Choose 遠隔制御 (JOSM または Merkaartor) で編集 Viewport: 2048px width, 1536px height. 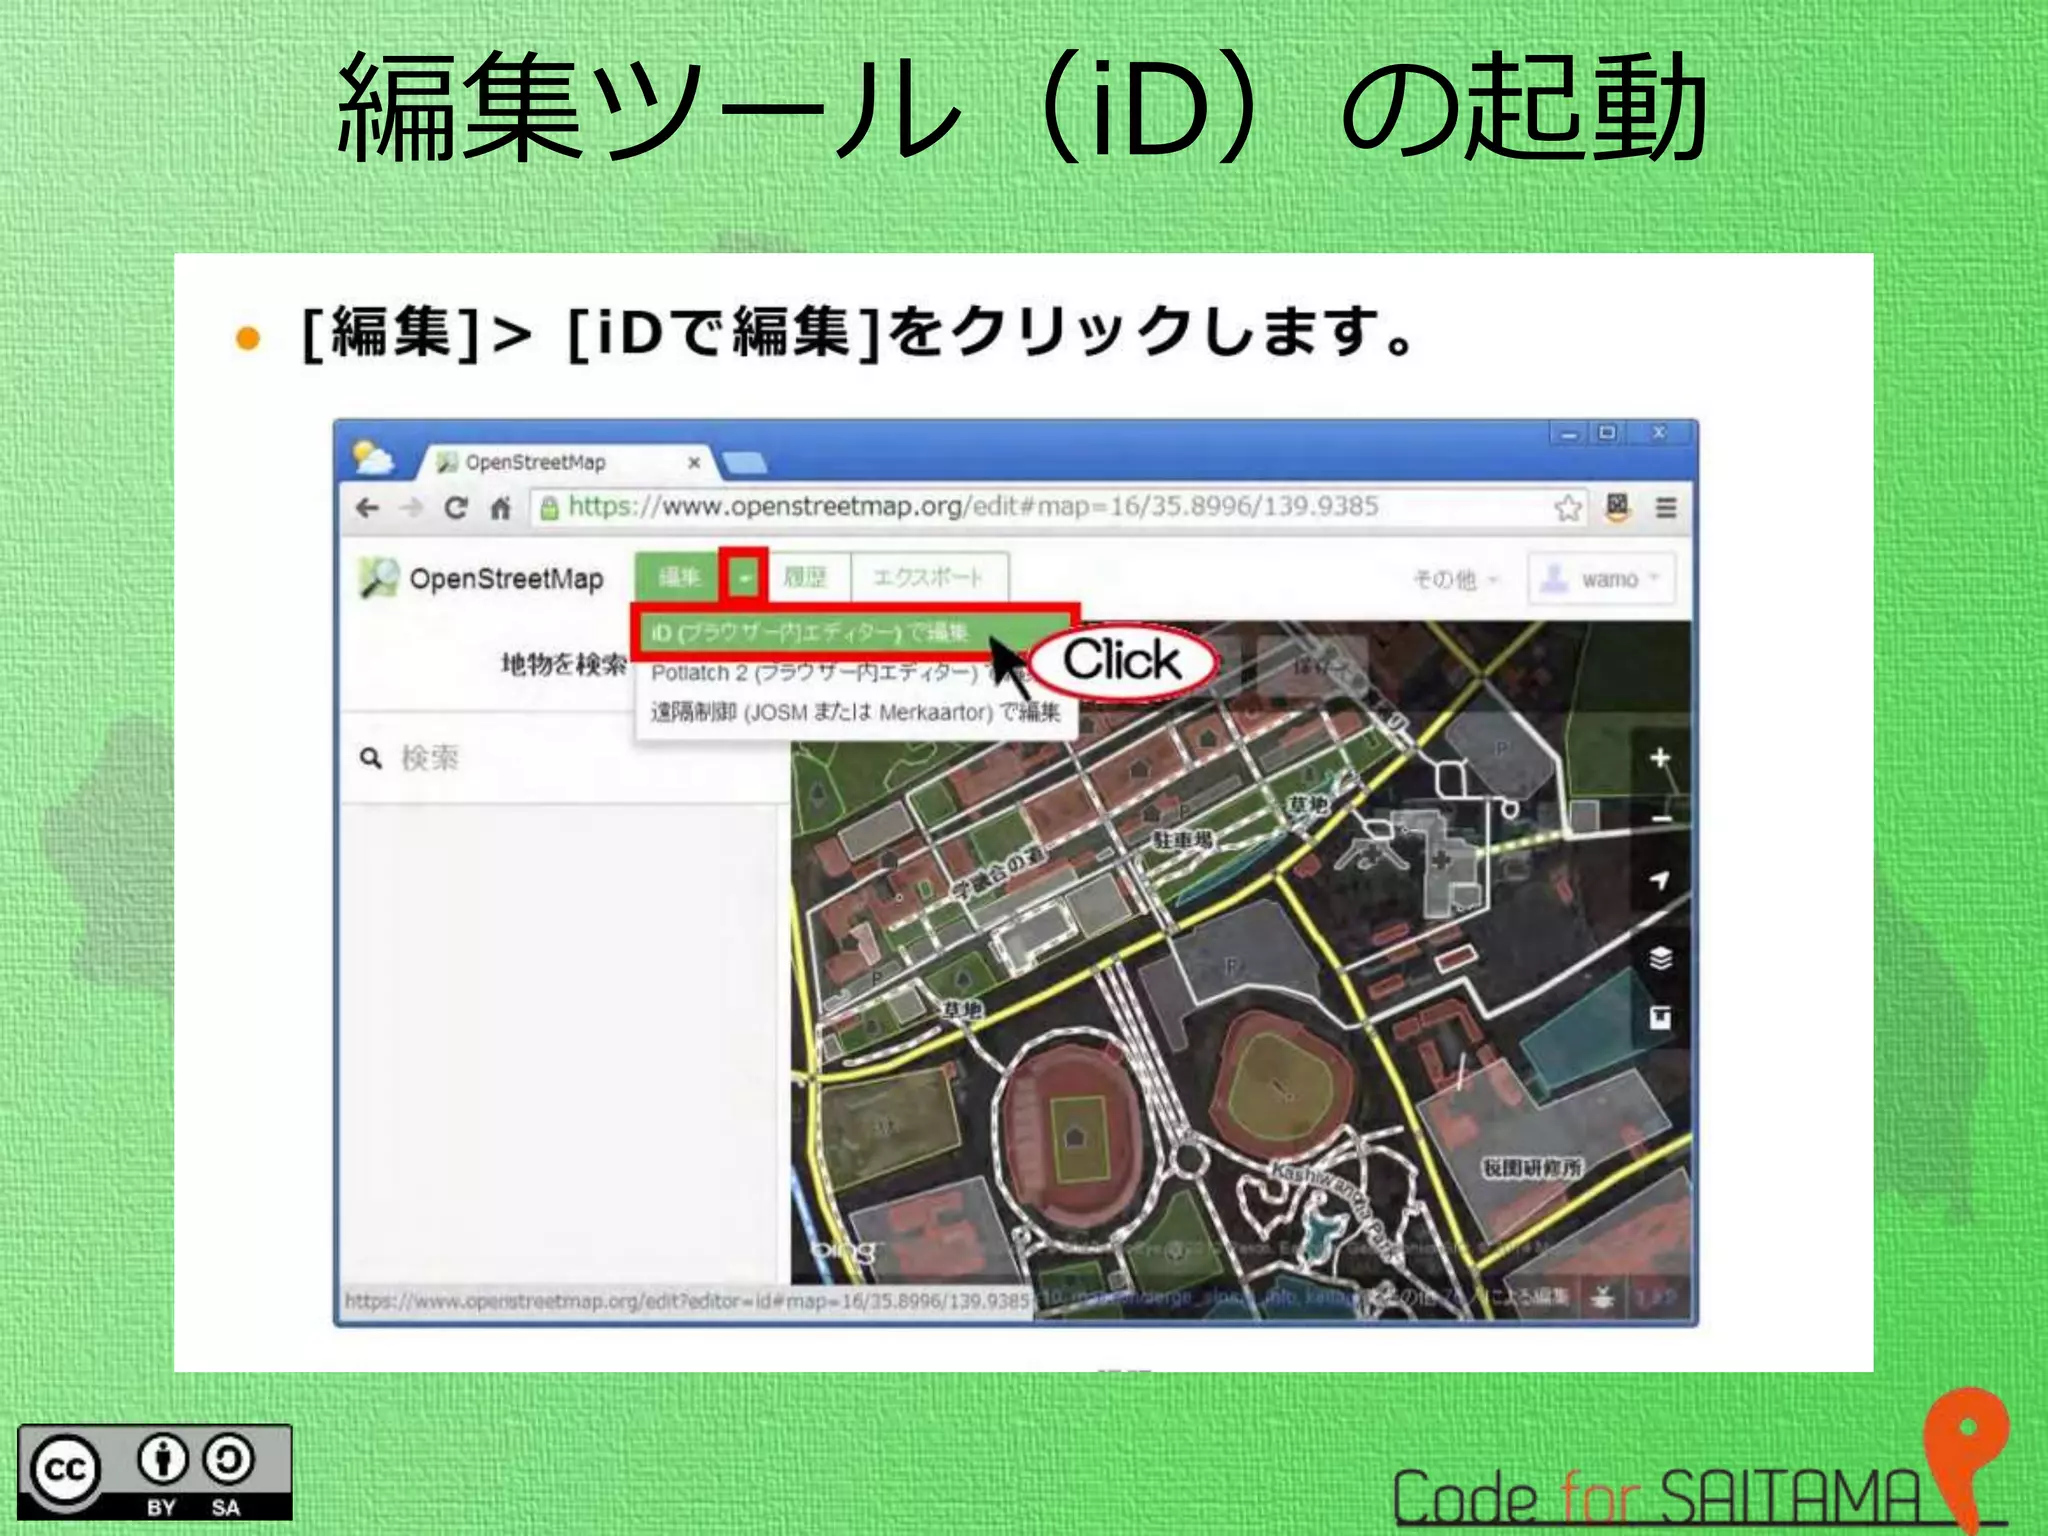(x=855, y=712)
